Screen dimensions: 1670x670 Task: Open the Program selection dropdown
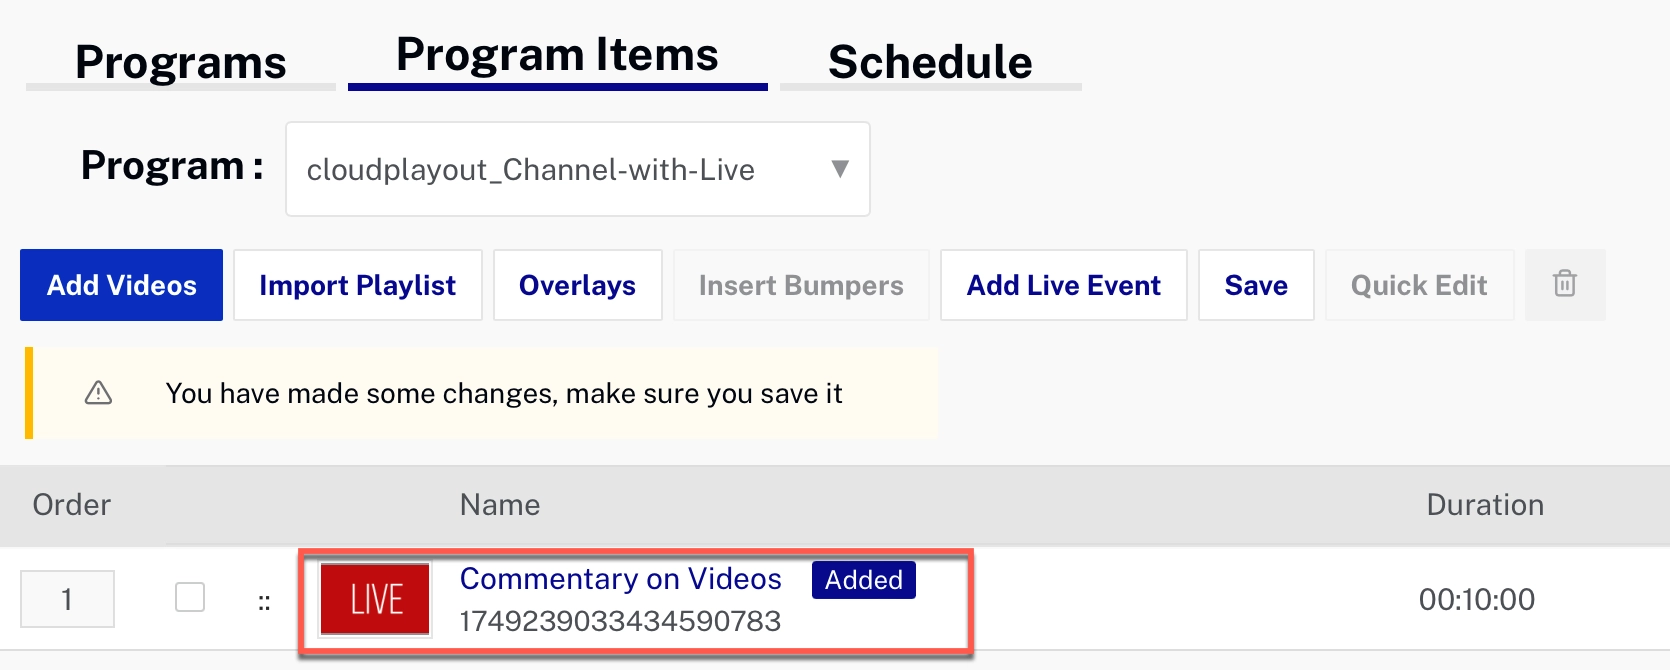tap(578, 169)
